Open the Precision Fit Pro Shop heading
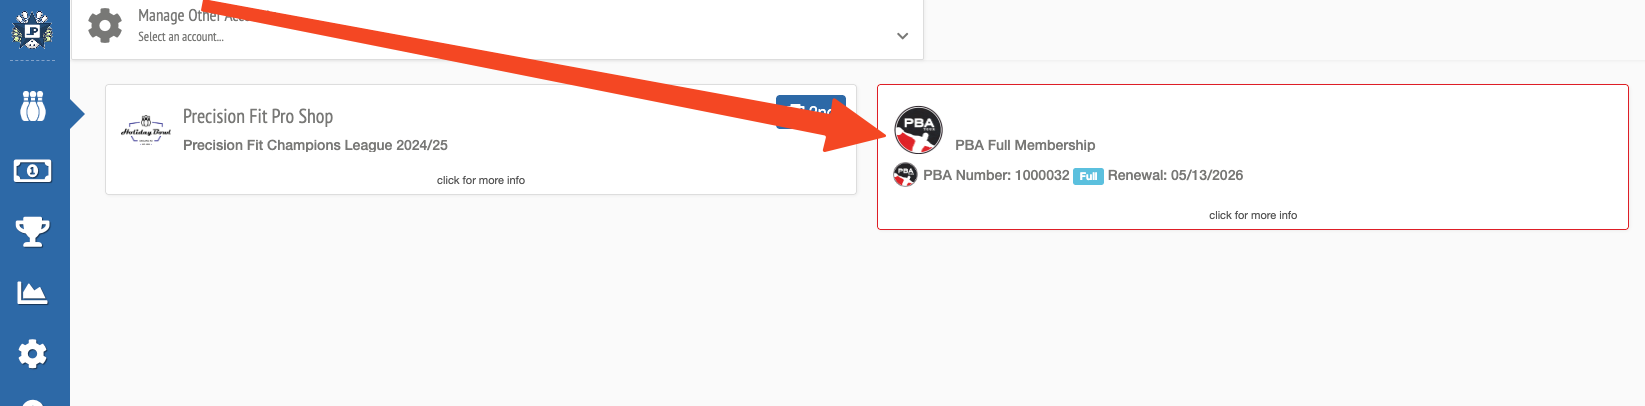This screenshot has width=1645, height=406. [258, 116]
